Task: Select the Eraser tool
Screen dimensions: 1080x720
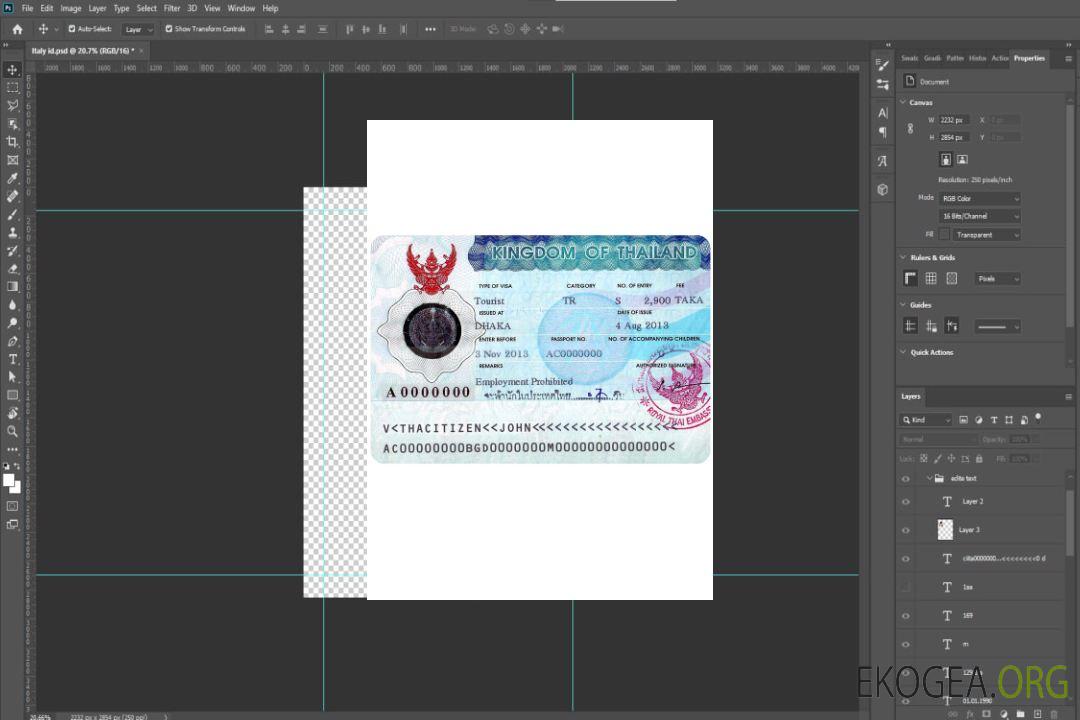Action: (12, 268)
